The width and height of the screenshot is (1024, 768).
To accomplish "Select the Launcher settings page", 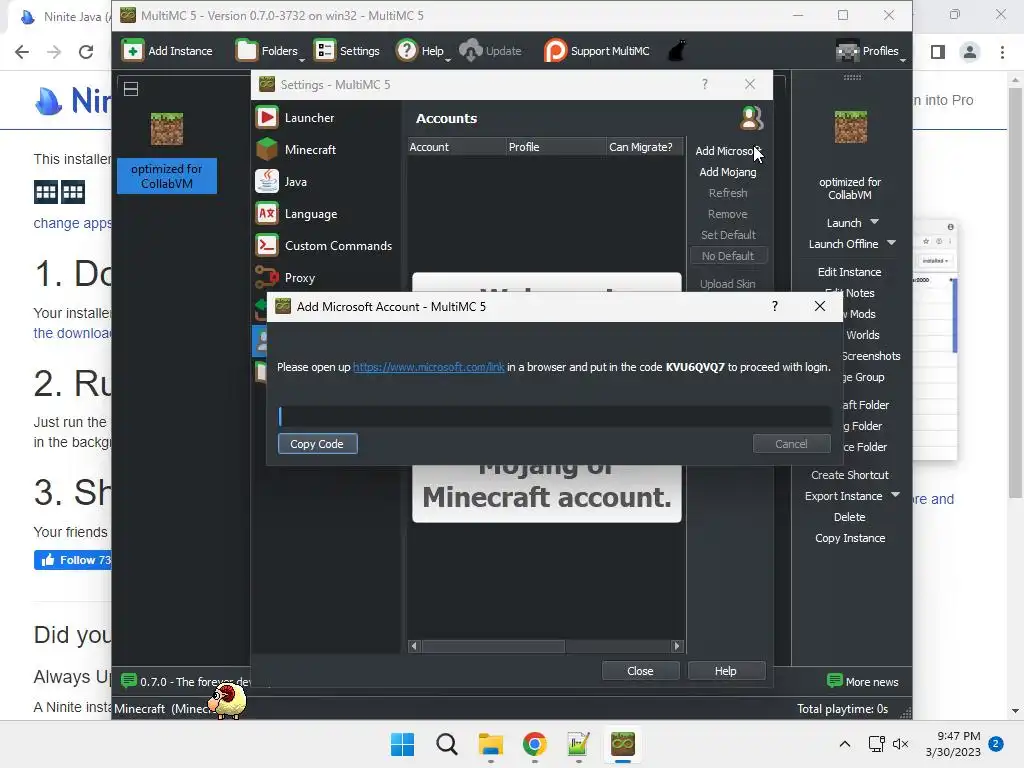I will [310, 118].
